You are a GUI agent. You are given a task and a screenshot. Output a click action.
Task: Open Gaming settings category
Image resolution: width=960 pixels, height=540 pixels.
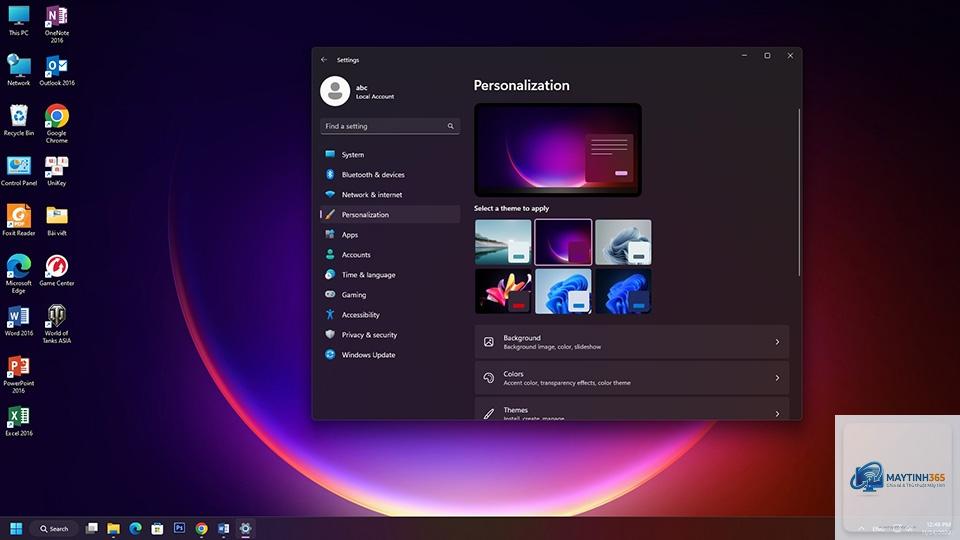389,294
